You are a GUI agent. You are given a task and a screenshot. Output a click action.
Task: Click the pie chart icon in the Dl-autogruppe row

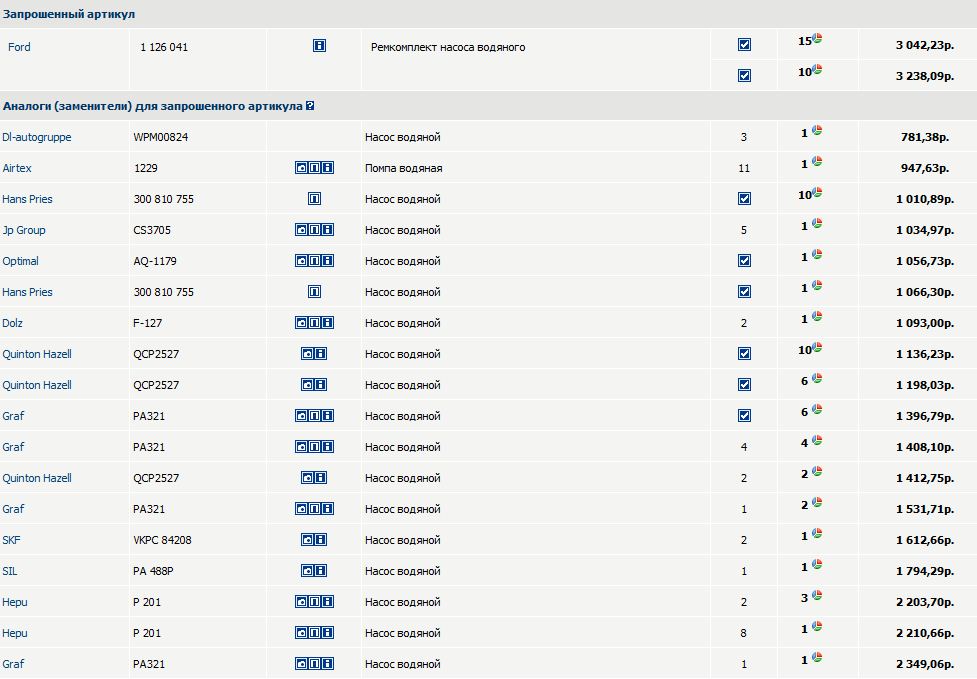point(817,131)
